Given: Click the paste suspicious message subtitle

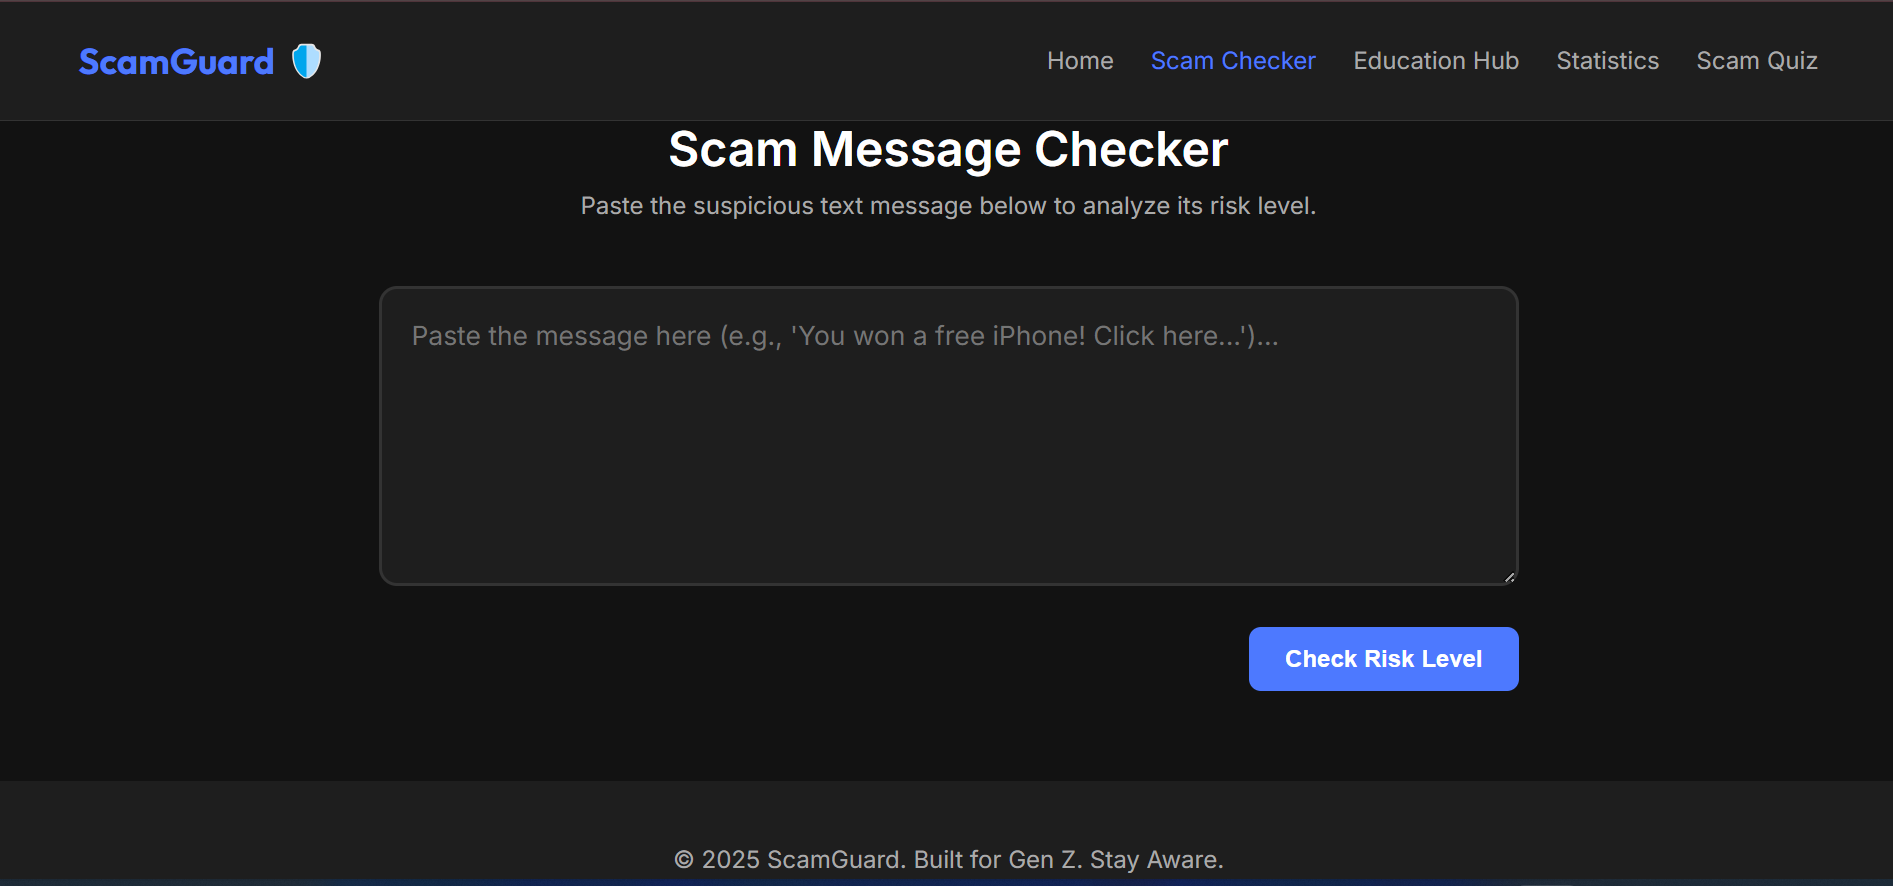Looking at the screenshot, I should 948,206.
